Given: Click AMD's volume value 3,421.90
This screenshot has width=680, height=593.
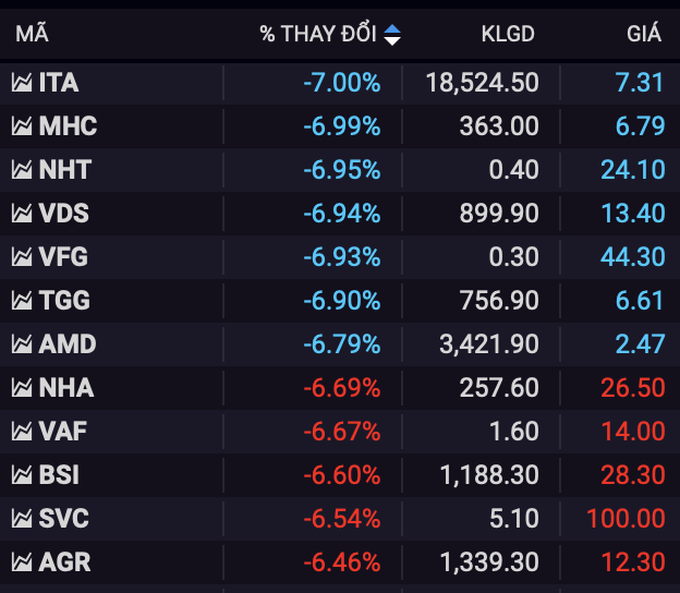Looking at the screenshot, I should tap(489, 345).
